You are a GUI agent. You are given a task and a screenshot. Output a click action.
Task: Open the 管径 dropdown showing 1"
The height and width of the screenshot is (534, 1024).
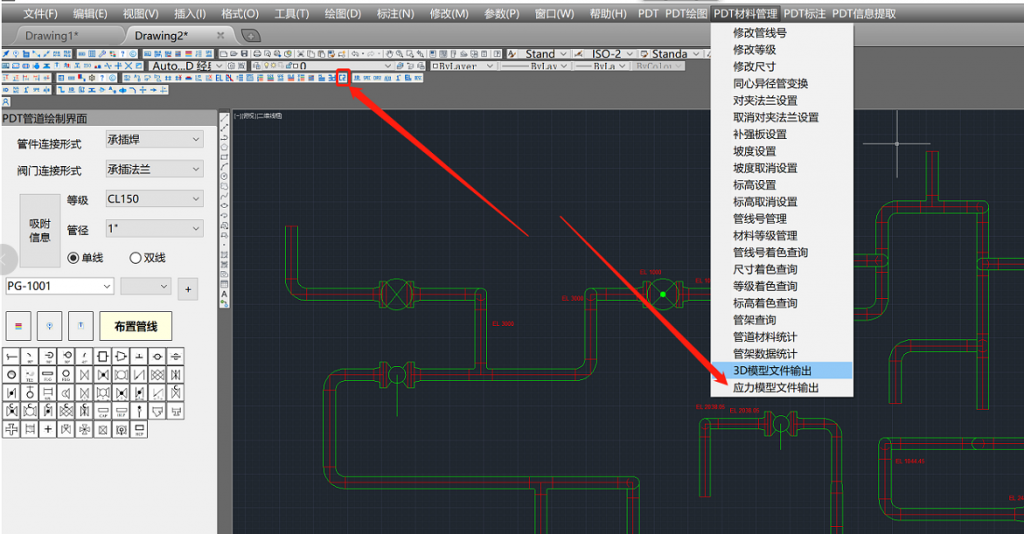154,228
